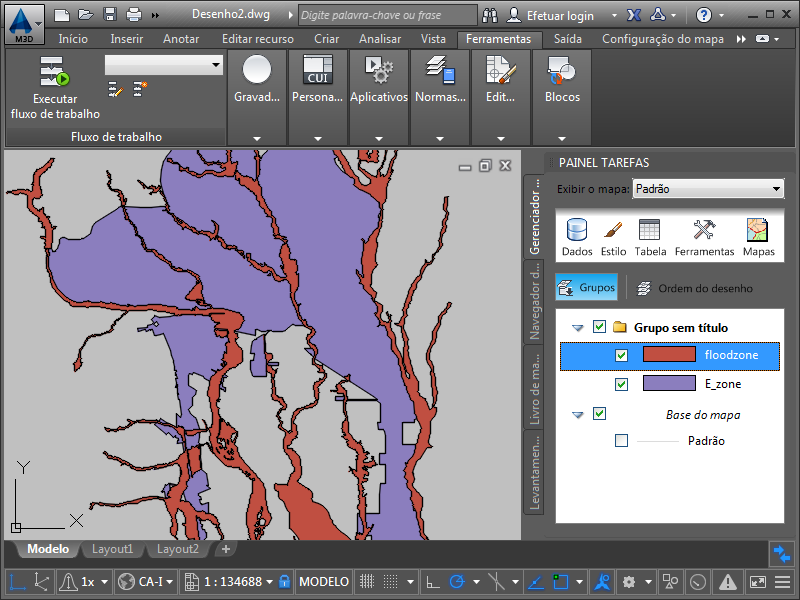Click the Estilo paintbrush icon
The height and width of the screenshot is (600, 800).
[x=613, y=230]
